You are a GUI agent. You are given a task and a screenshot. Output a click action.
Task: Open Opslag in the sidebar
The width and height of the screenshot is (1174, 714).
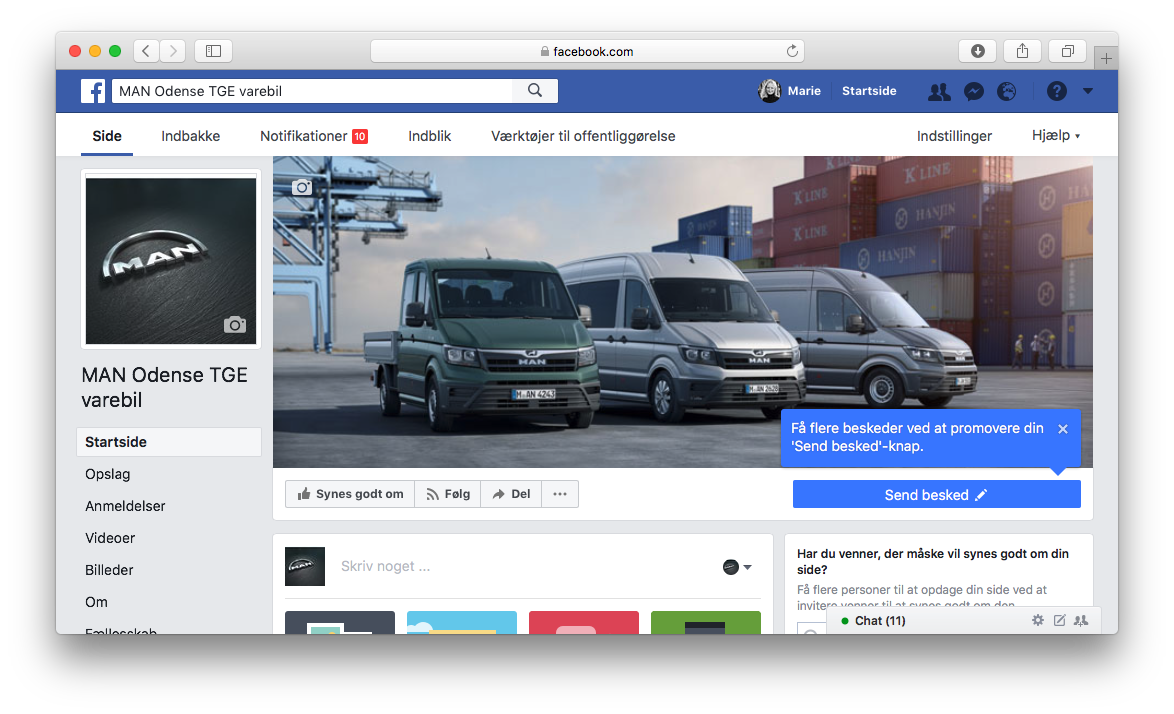click(108, 475)
